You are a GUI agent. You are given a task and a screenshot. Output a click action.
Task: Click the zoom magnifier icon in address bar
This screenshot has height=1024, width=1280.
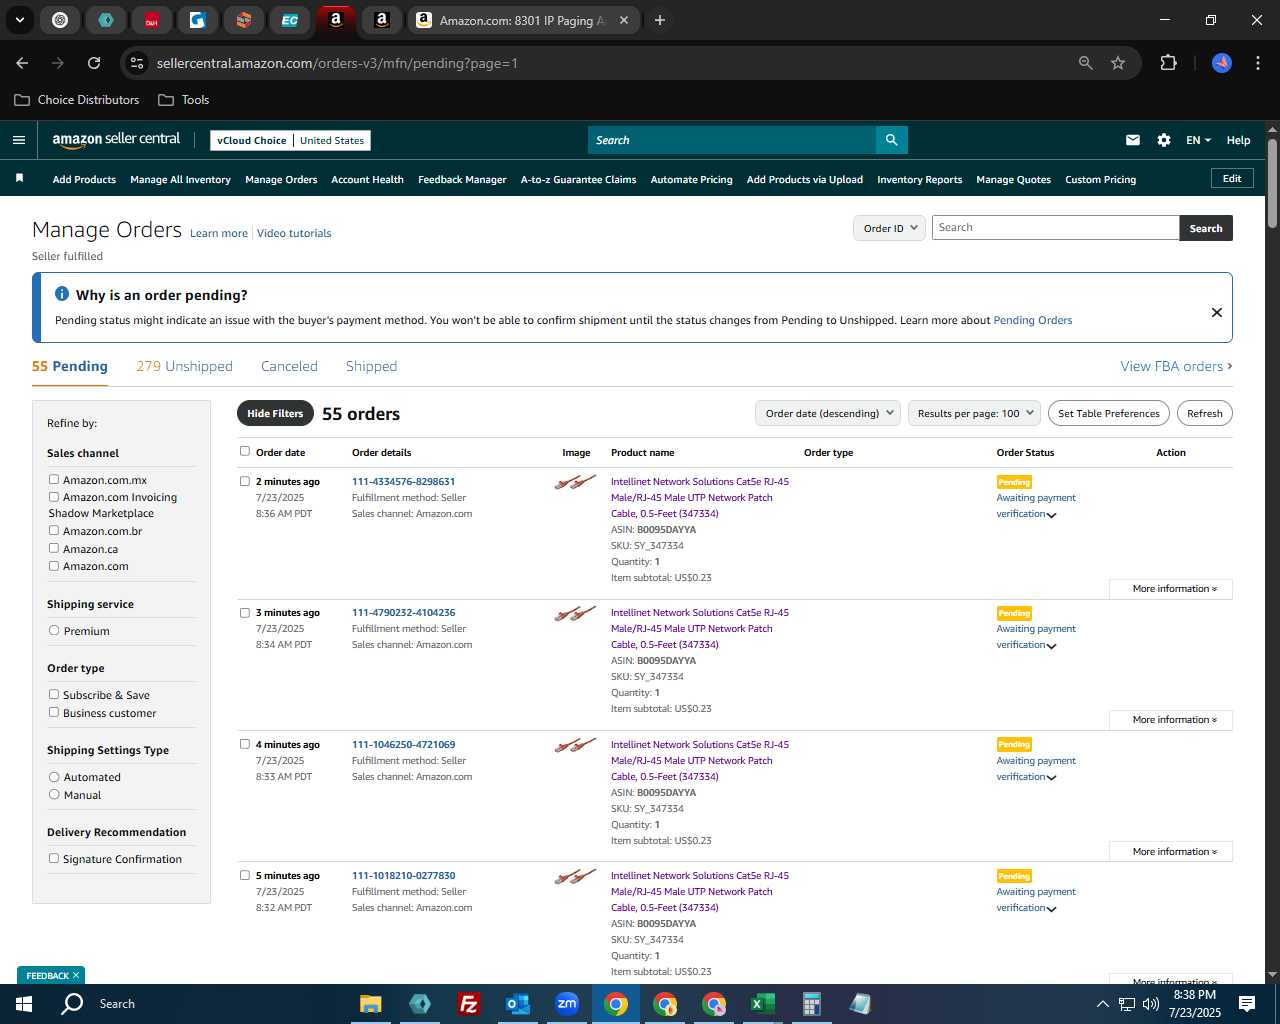point(1086,63)
